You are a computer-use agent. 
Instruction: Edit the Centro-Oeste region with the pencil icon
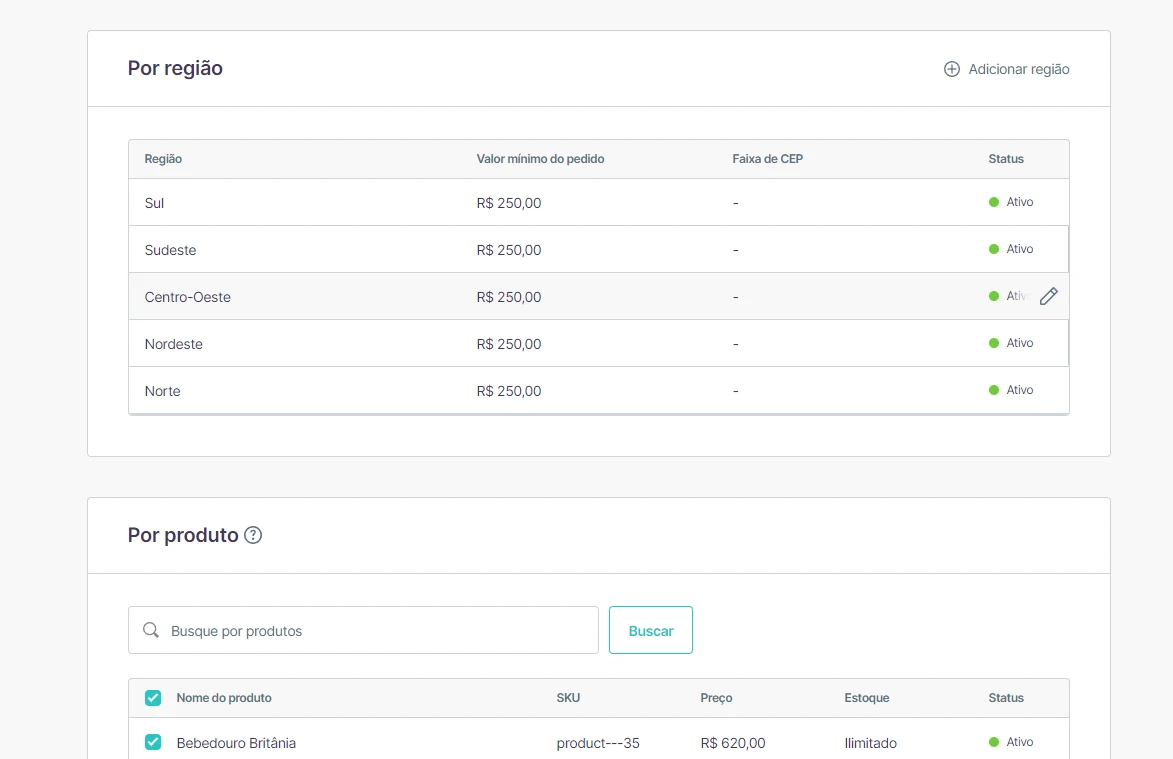(x=1049, y=296)
